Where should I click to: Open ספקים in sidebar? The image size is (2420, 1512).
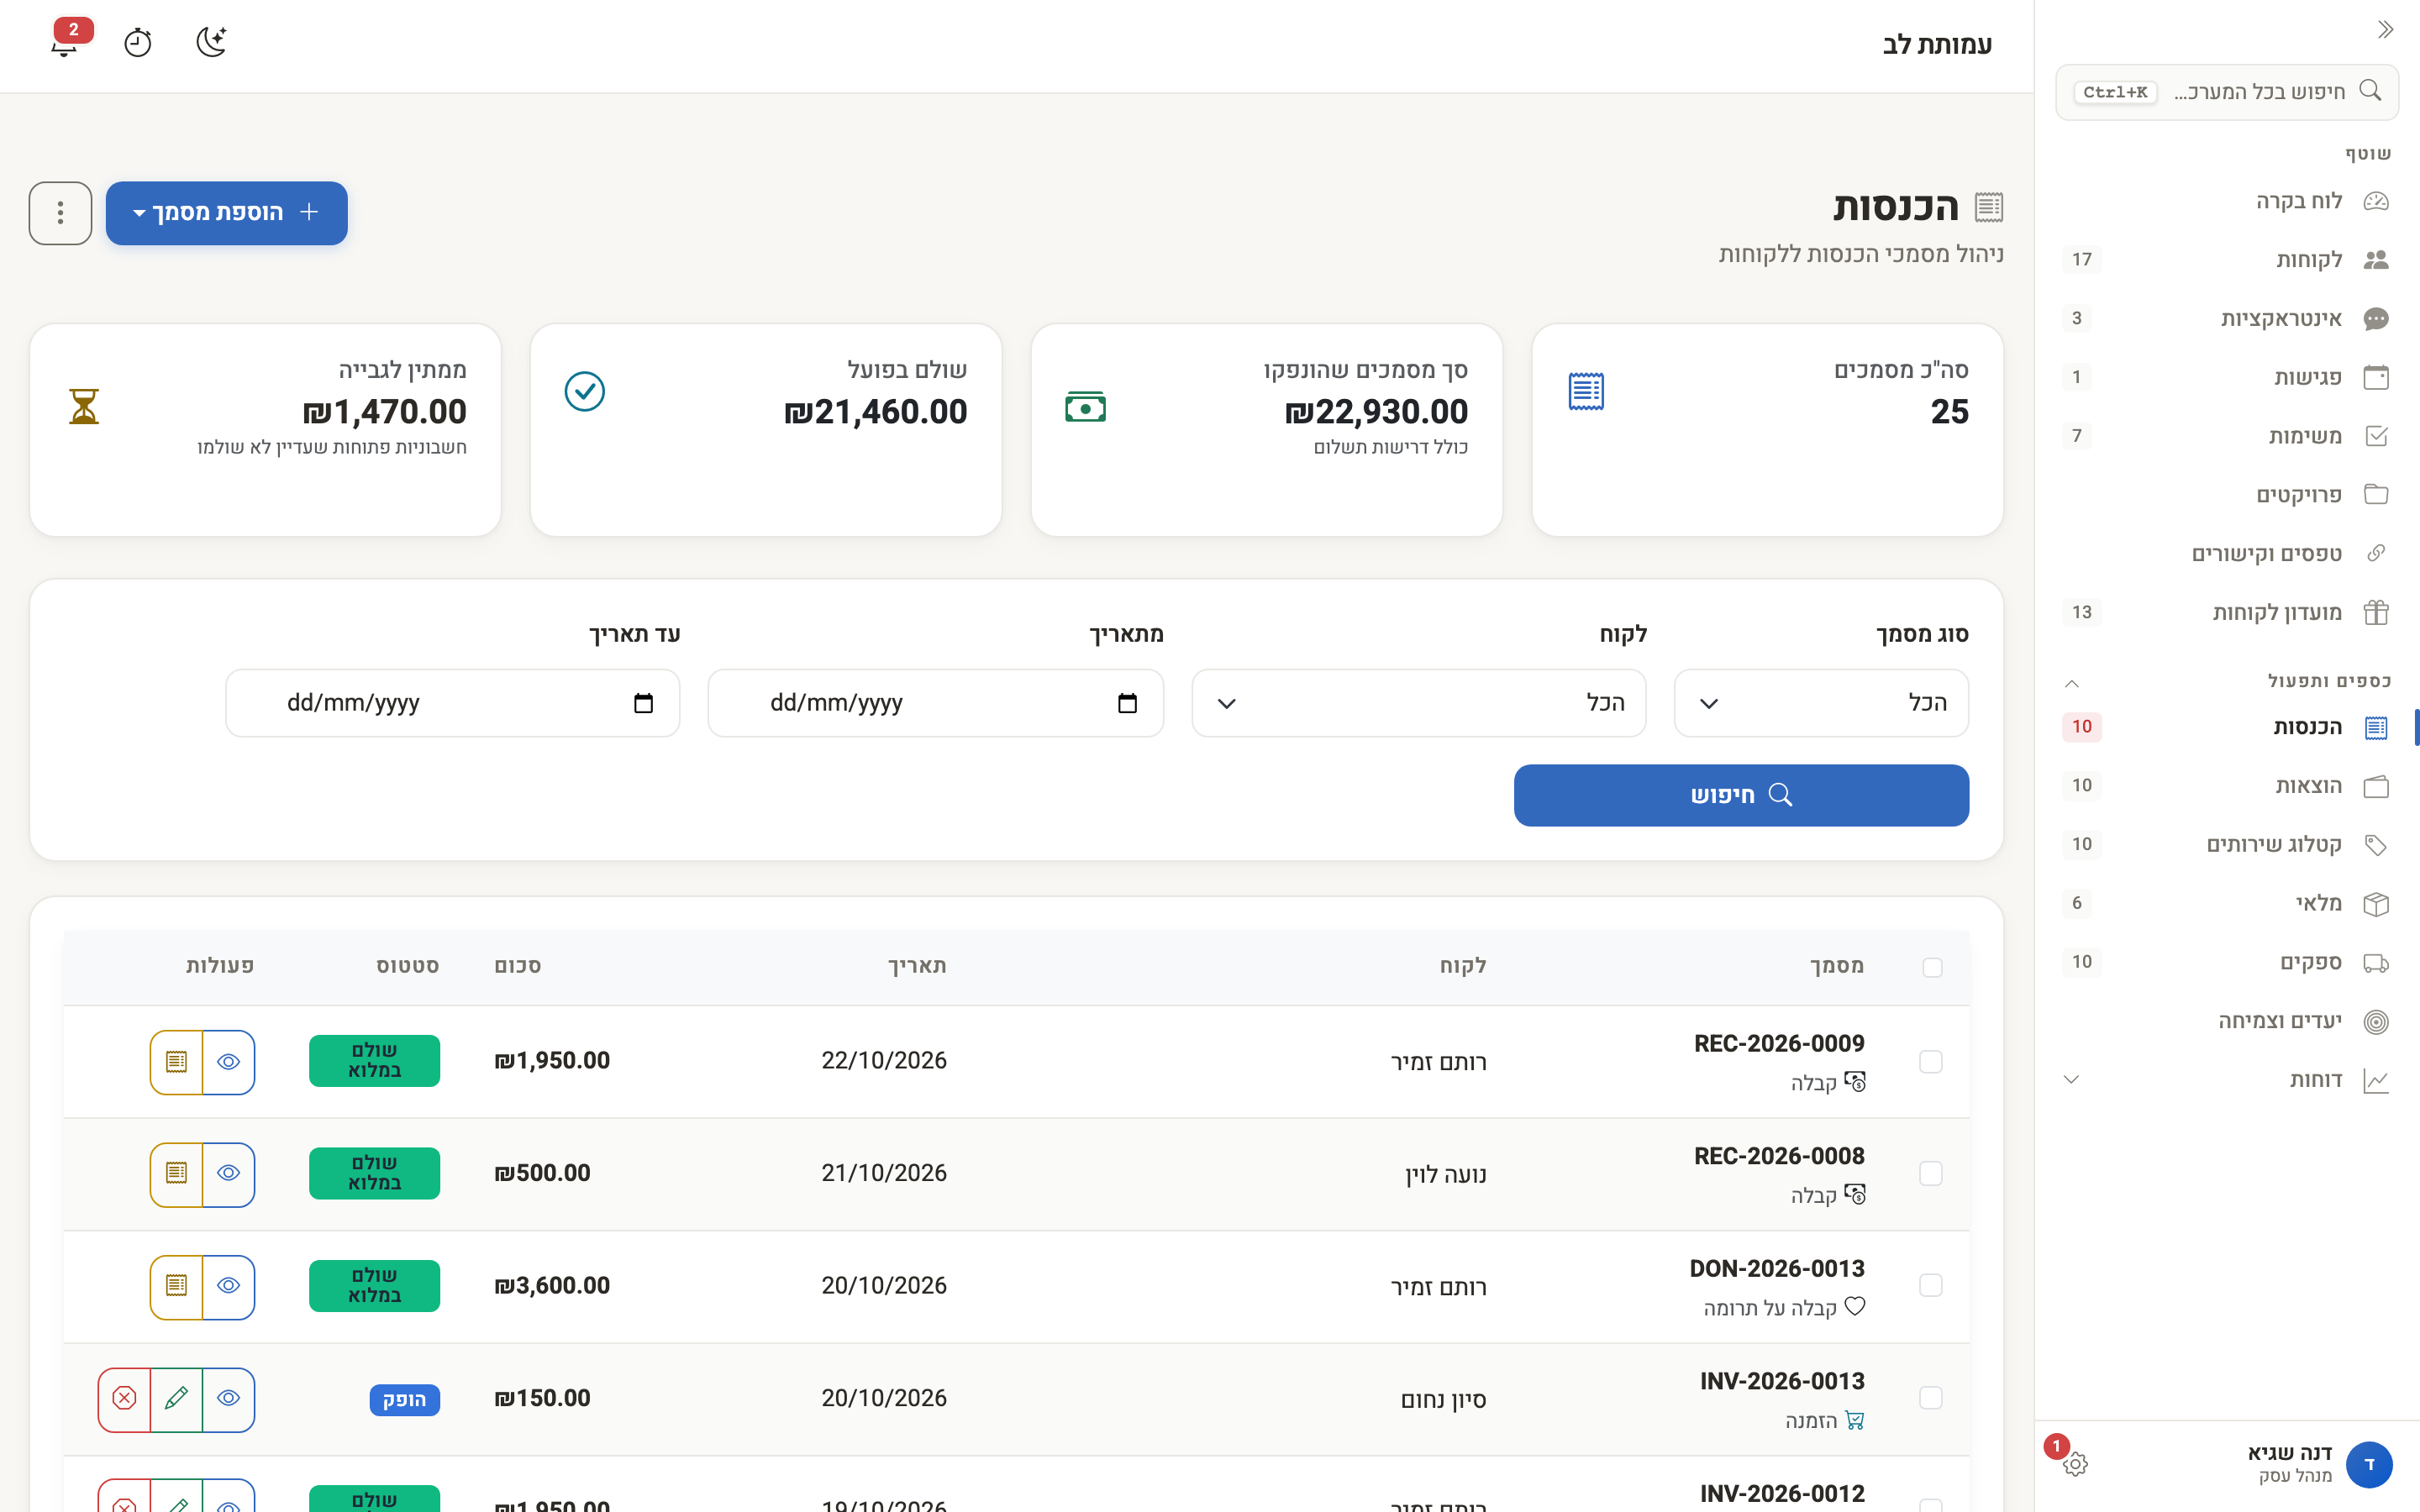pos(2227,962)
